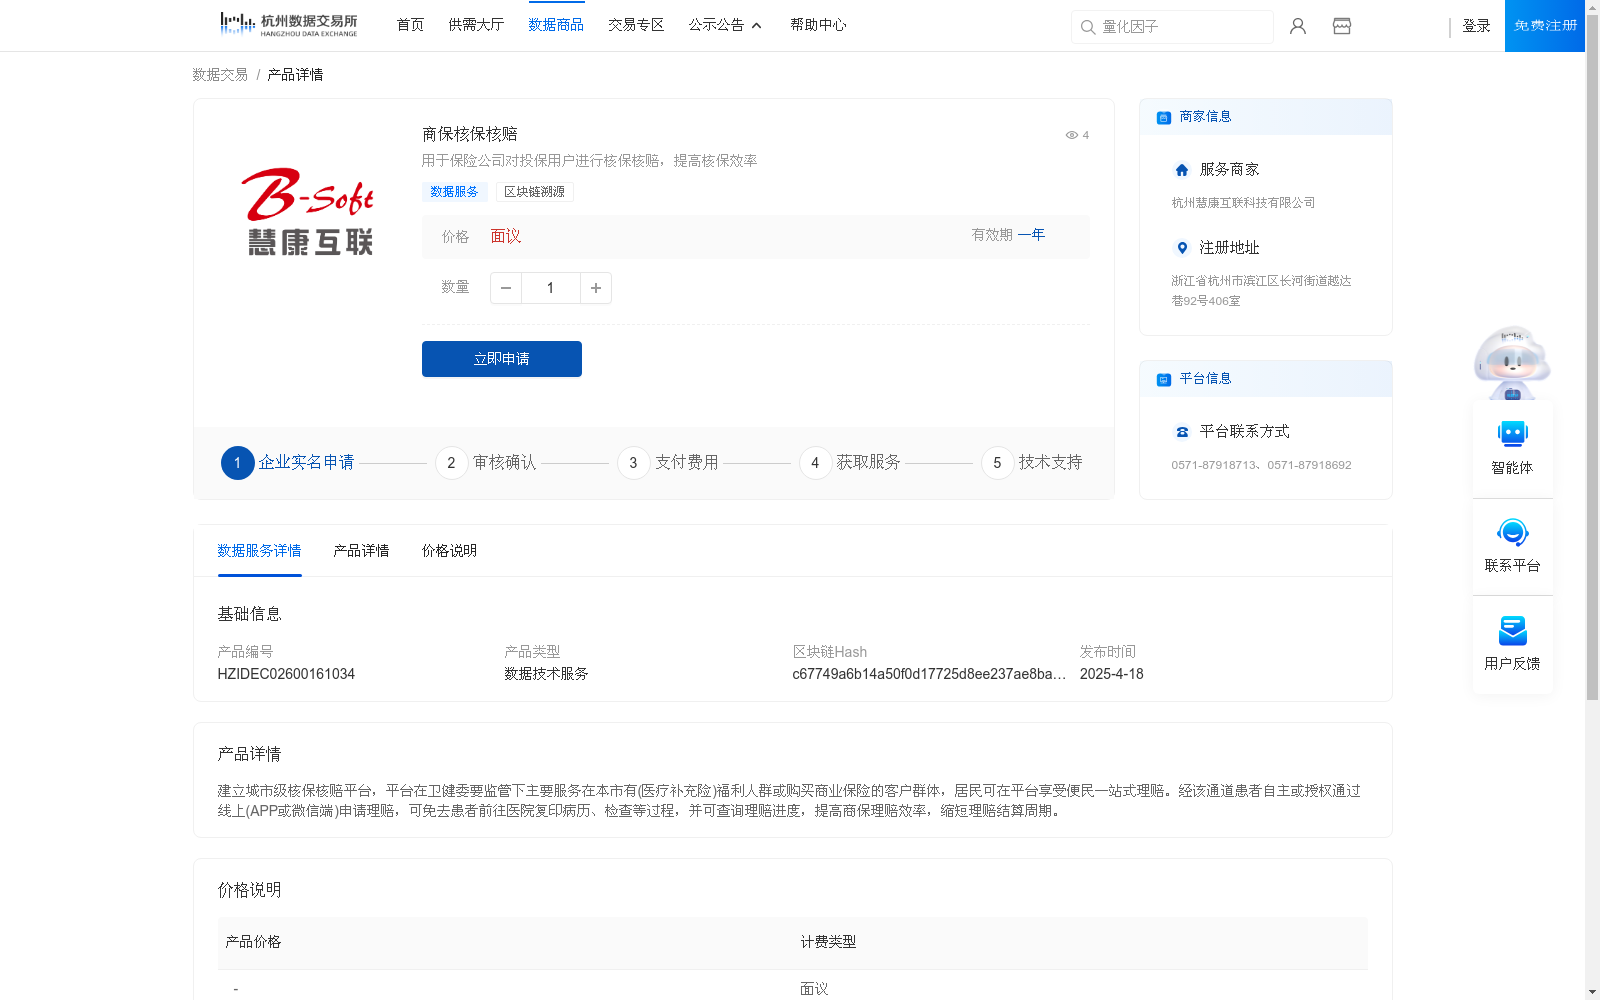The height and width of the screenshot is (1000, 1600).
Task: Click the 平台联系方式 telephone icon
Action: pyautogui.click(x=1182, y=432)
